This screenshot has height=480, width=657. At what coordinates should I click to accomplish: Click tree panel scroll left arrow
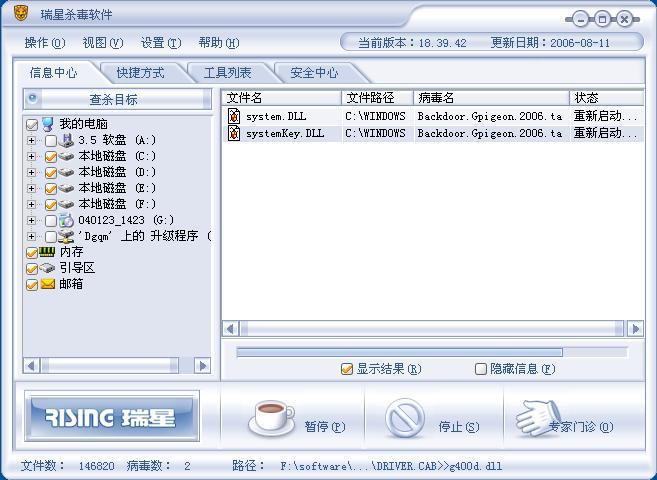coord(31,366)
